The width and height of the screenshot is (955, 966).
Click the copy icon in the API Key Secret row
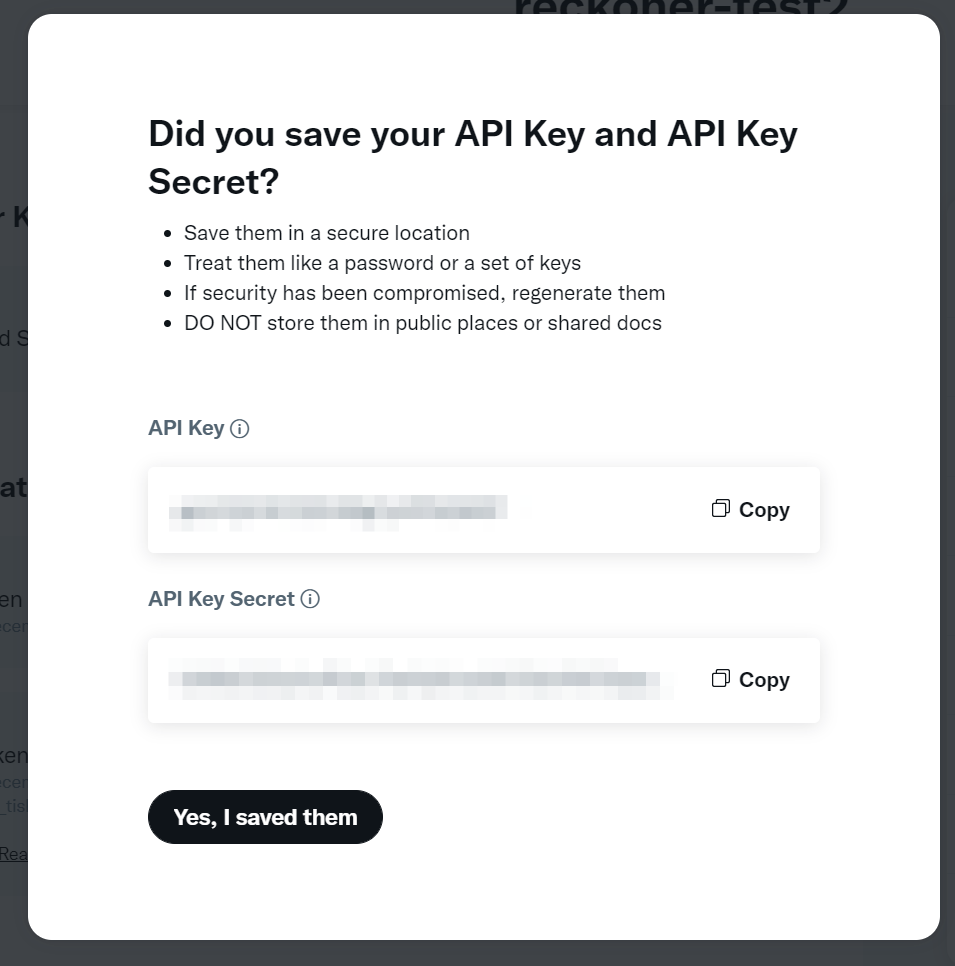click(720, 679)
